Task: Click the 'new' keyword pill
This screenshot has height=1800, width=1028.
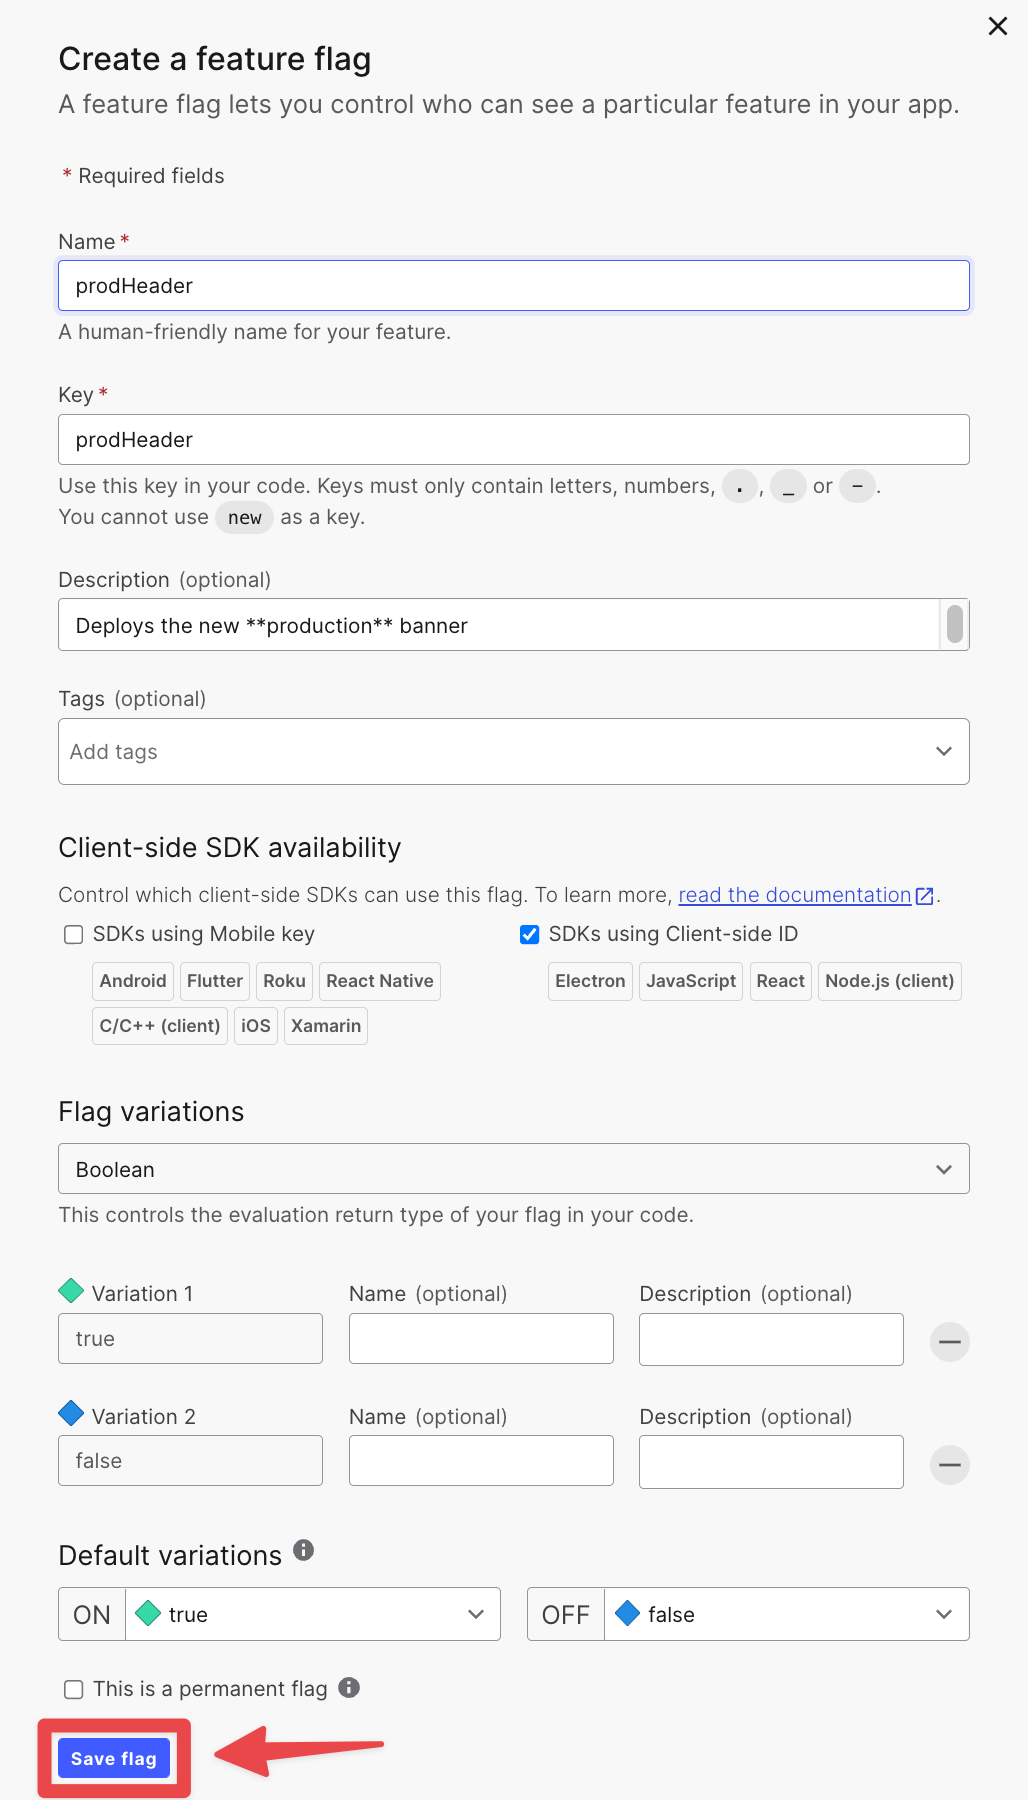Action: point(245,517)
